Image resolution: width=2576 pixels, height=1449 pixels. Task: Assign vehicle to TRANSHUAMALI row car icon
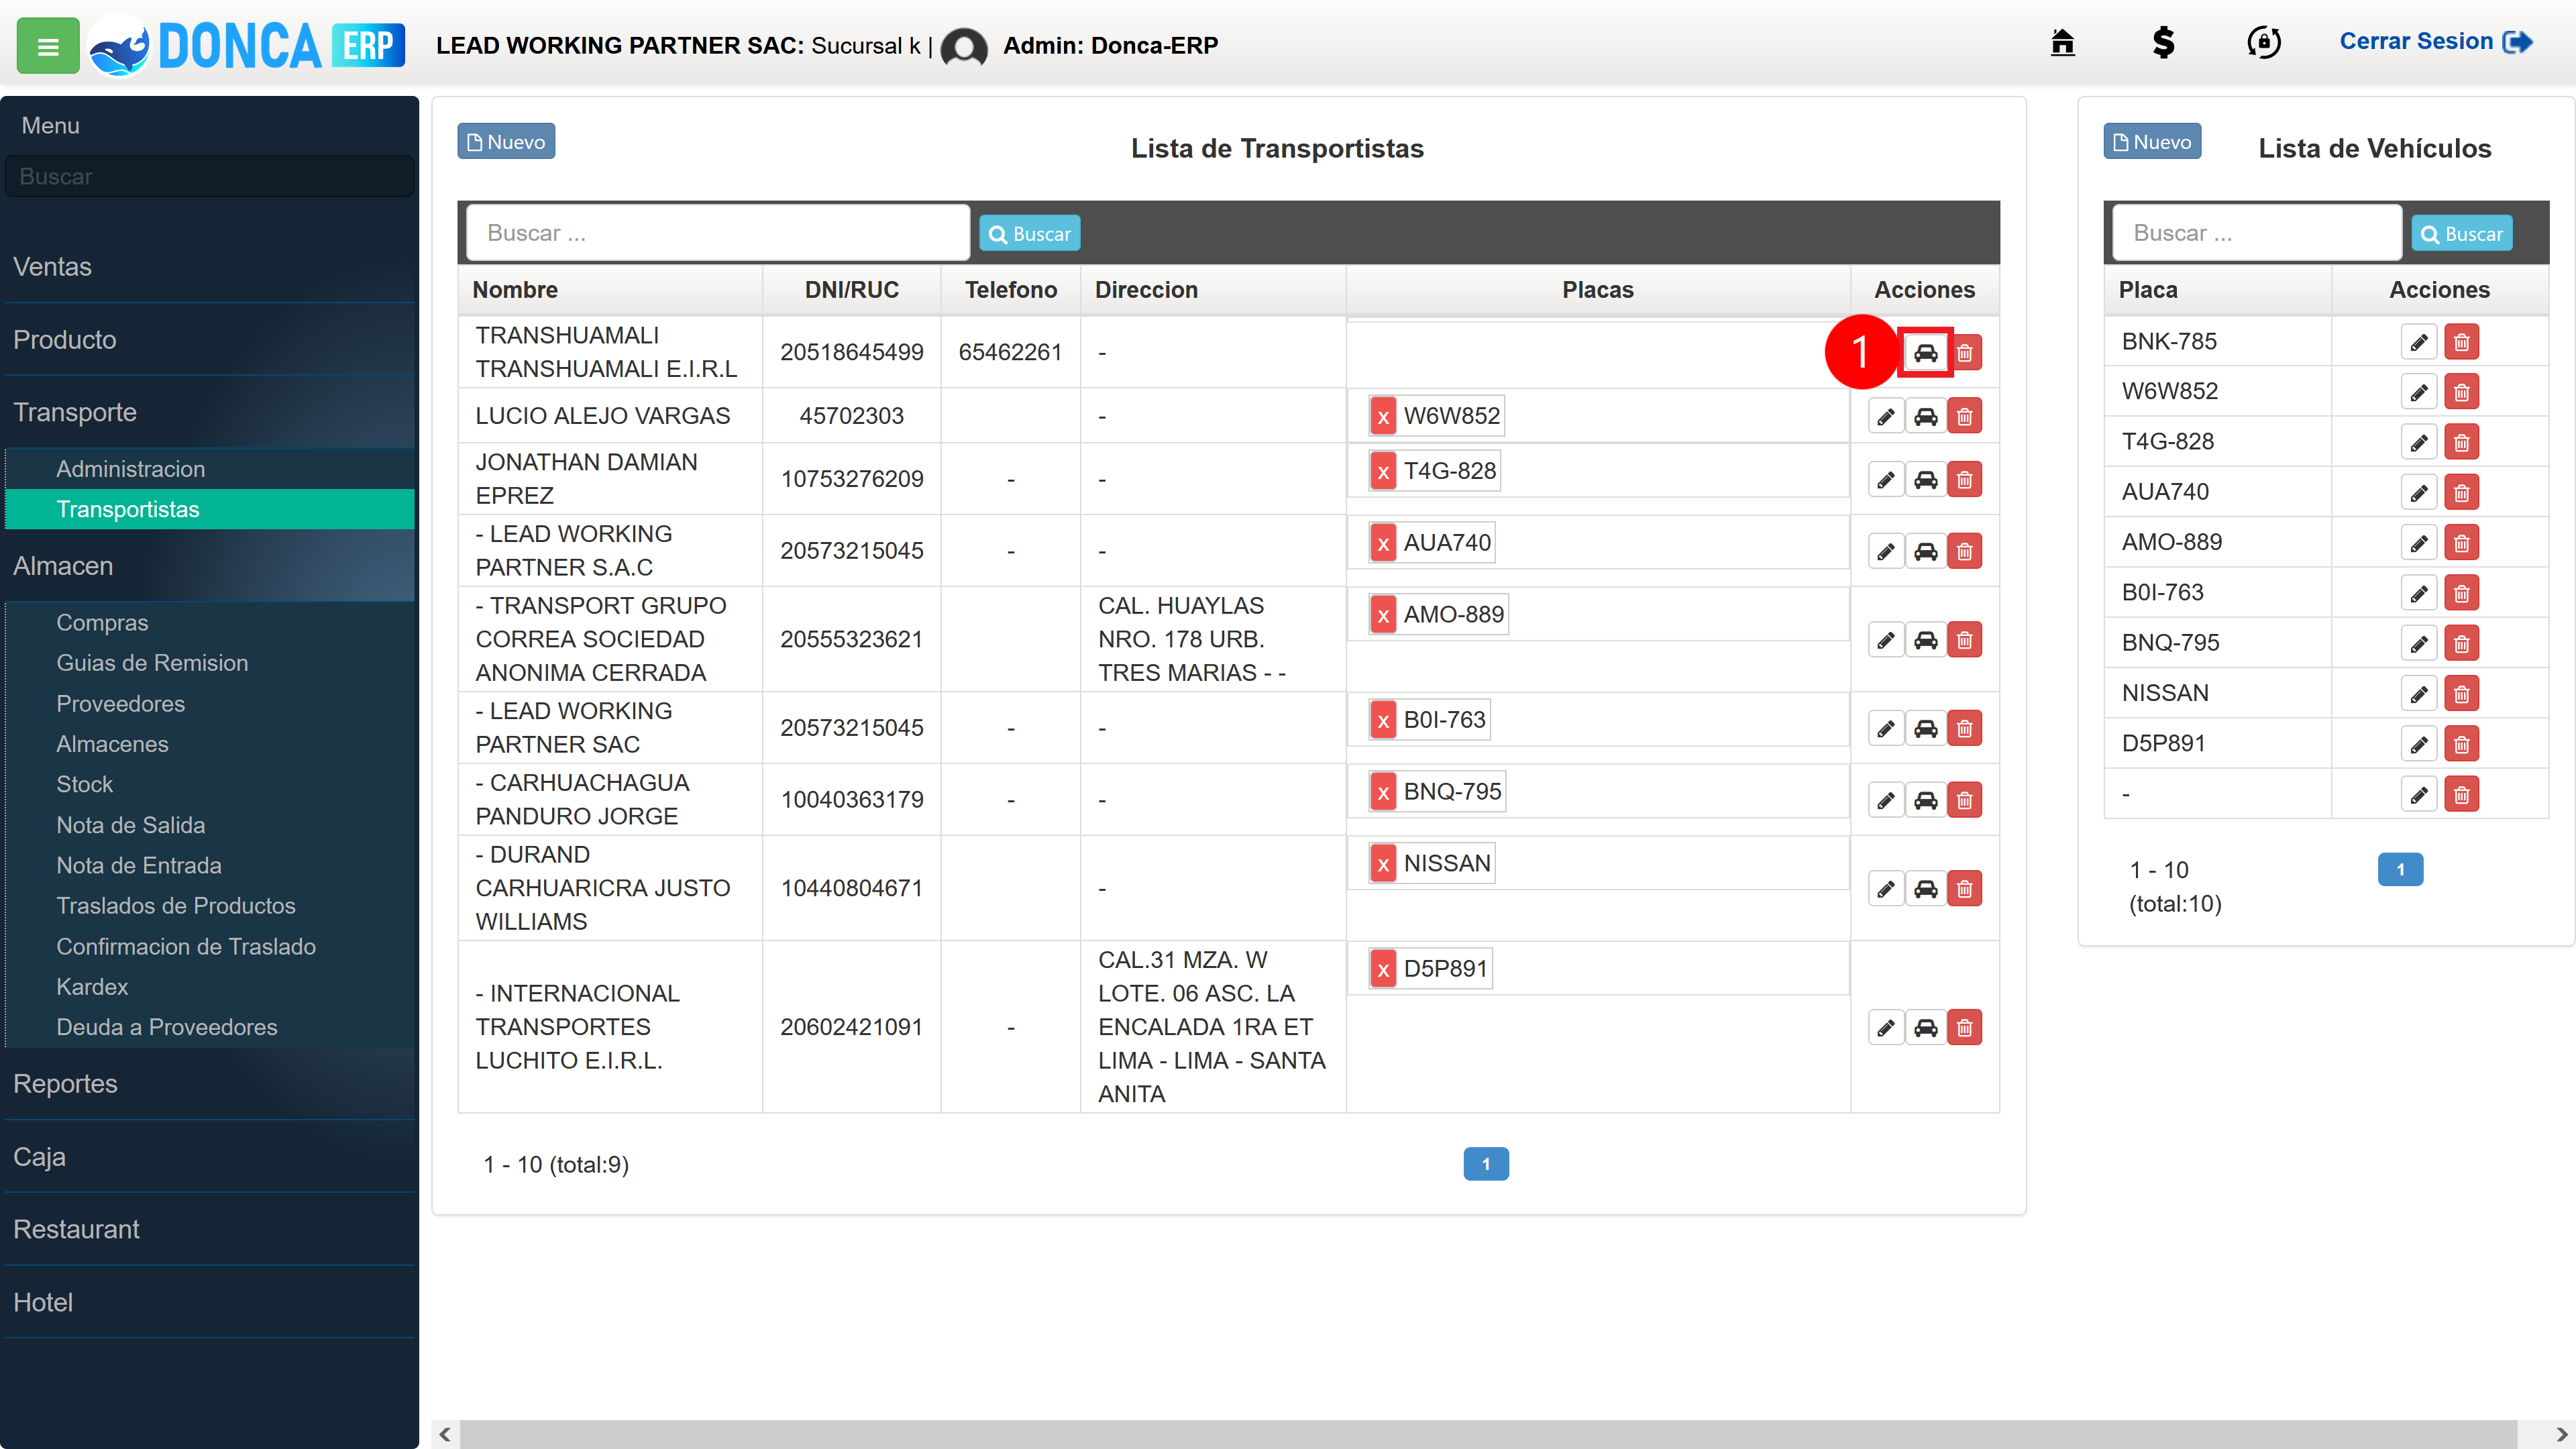click(x=1925, y=353)
